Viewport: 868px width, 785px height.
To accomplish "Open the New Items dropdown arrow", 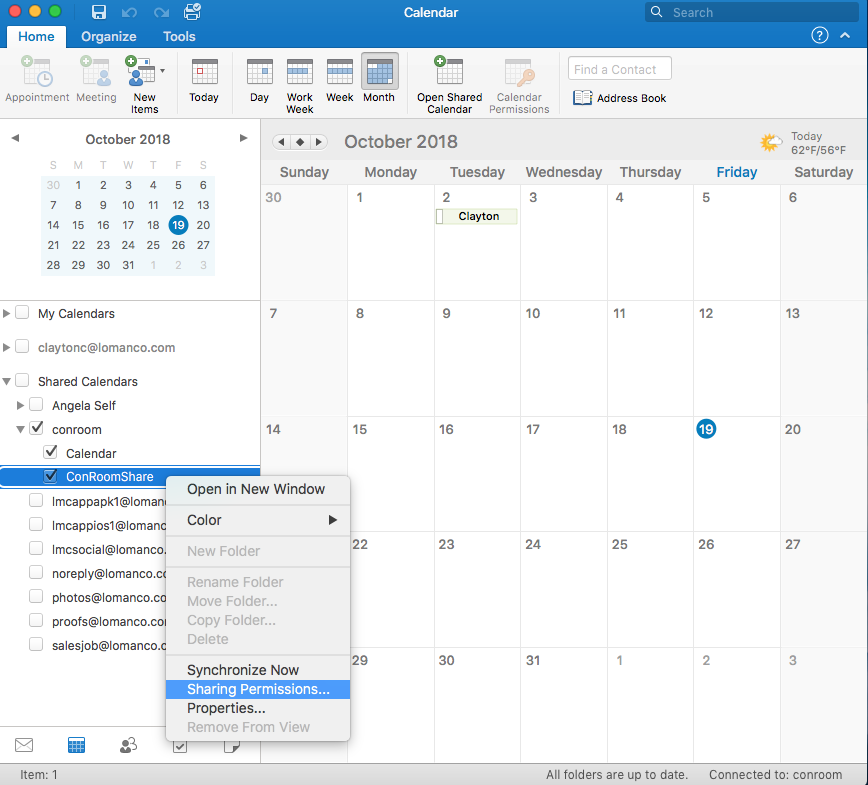I will [x=162, y=71].
